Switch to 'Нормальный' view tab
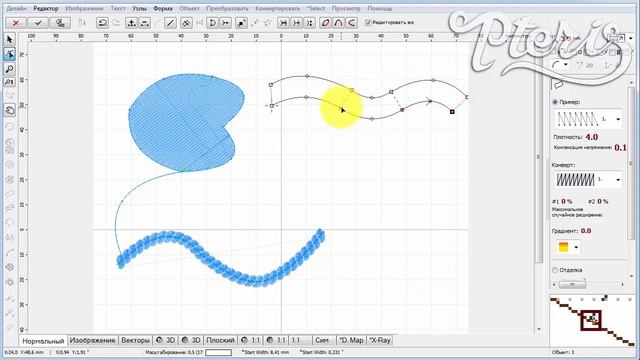The image size is (640, 360). (x=43, y=340)
